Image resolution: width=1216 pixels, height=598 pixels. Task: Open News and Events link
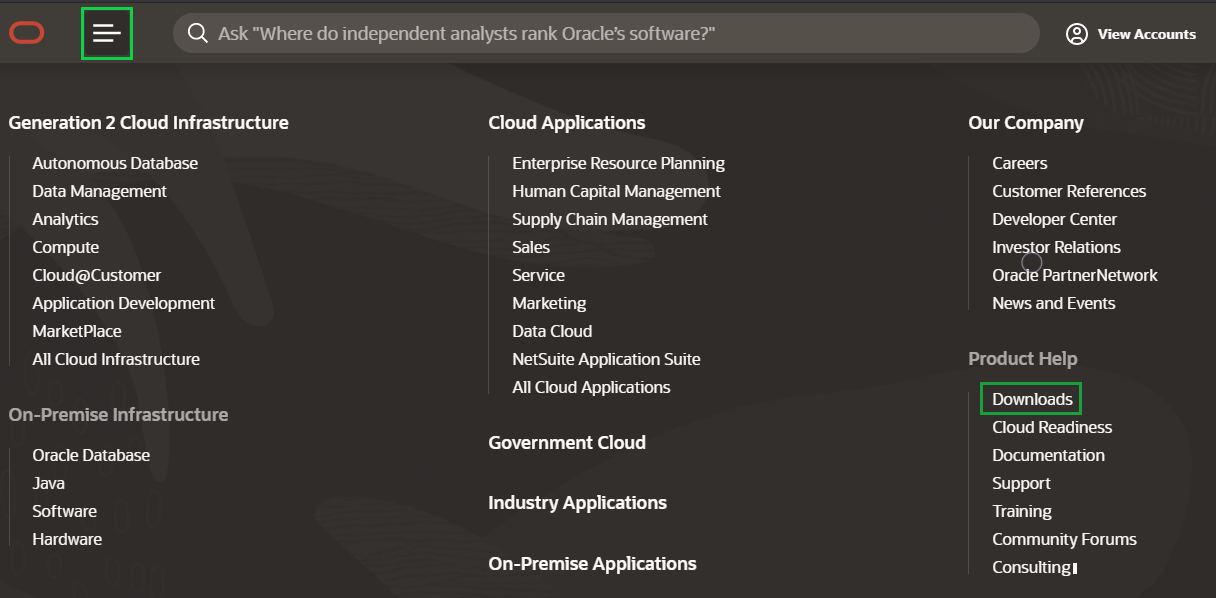[1053, 303]
